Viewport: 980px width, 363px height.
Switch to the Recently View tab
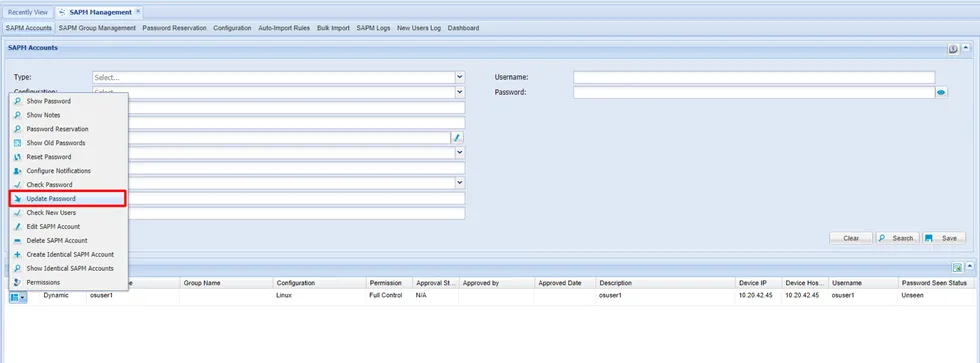coord(28,12)
